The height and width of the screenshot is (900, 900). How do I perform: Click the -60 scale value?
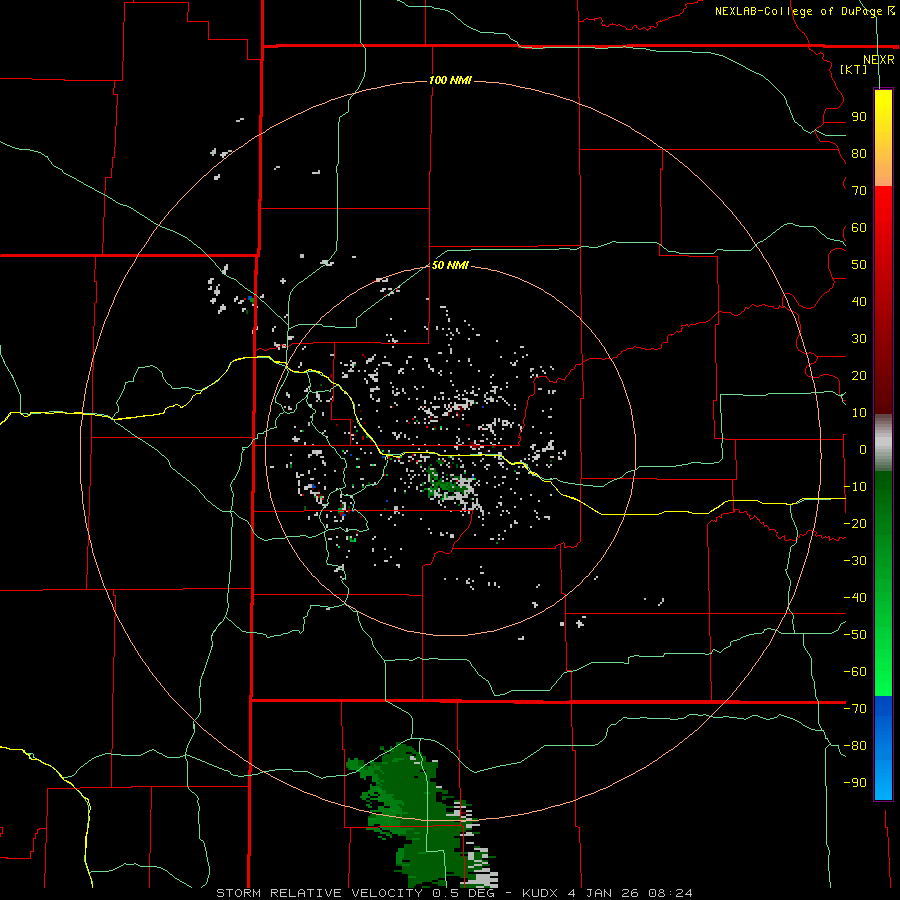click(855, 672)
